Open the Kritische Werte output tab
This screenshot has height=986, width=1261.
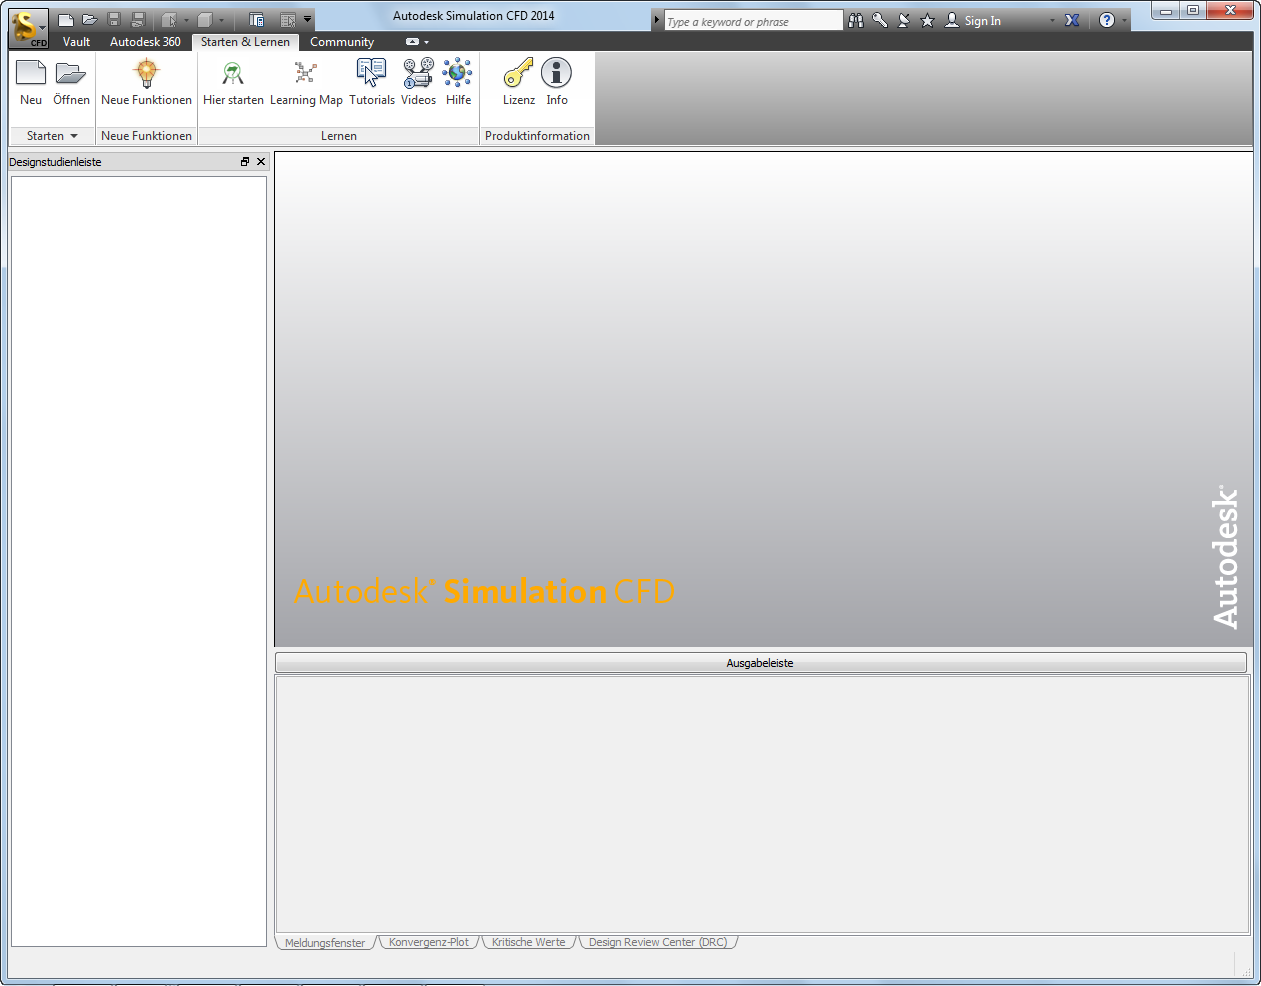point(528,942)
